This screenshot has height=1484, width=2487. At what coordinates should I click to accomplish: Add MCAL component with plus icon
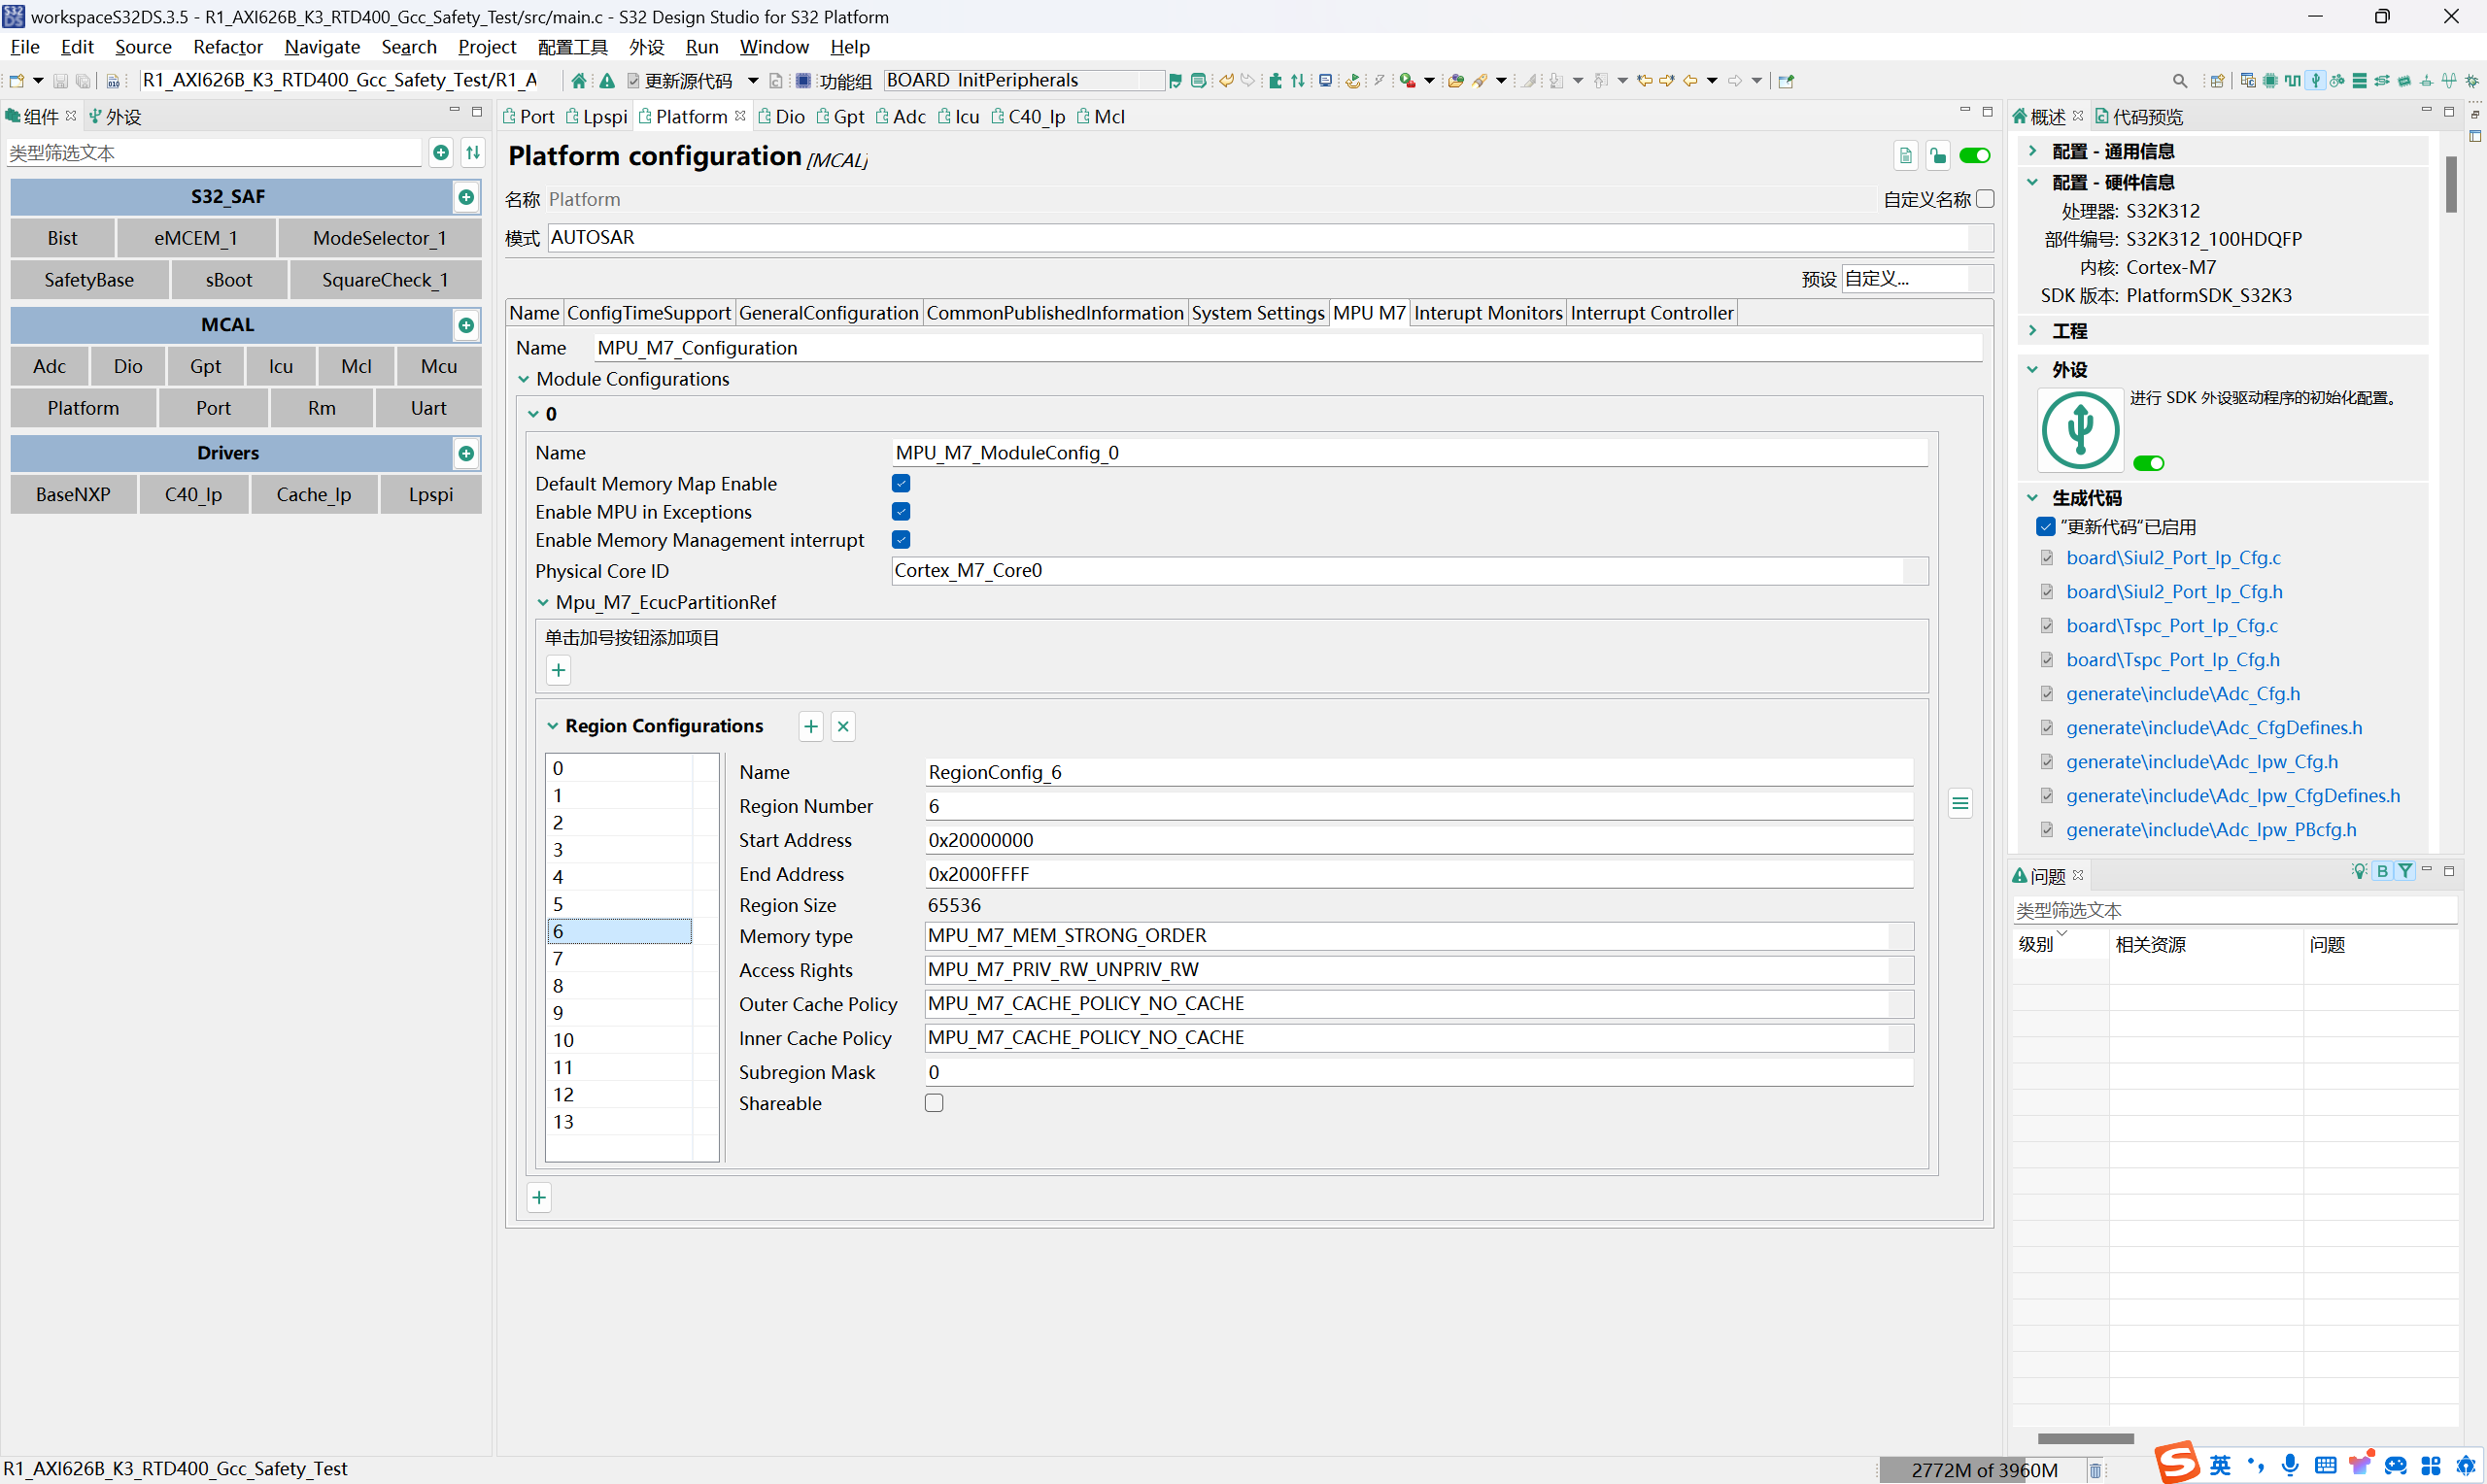click(x=466, y=325)
